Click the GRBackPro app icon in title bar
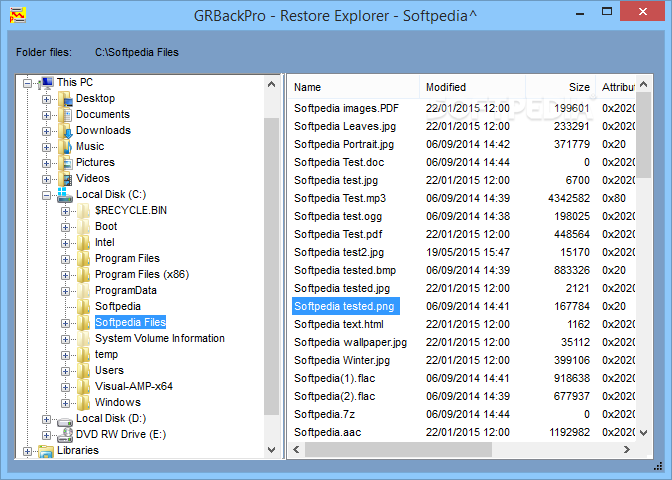 (18, 15)
